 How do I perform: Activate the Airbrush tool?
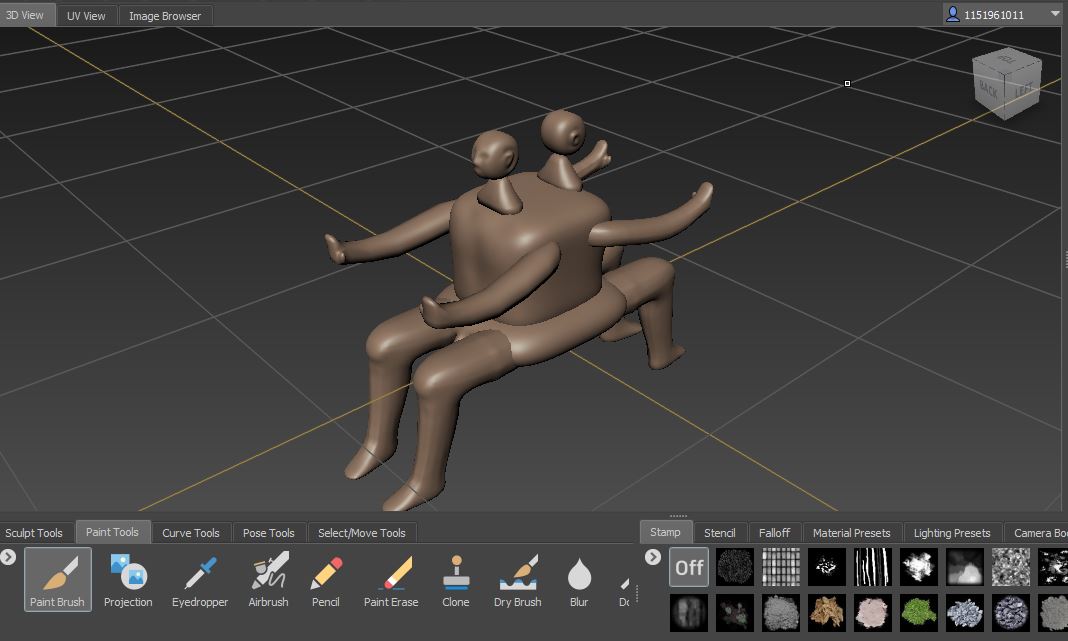pyautogui.click(x=268, y=579)
